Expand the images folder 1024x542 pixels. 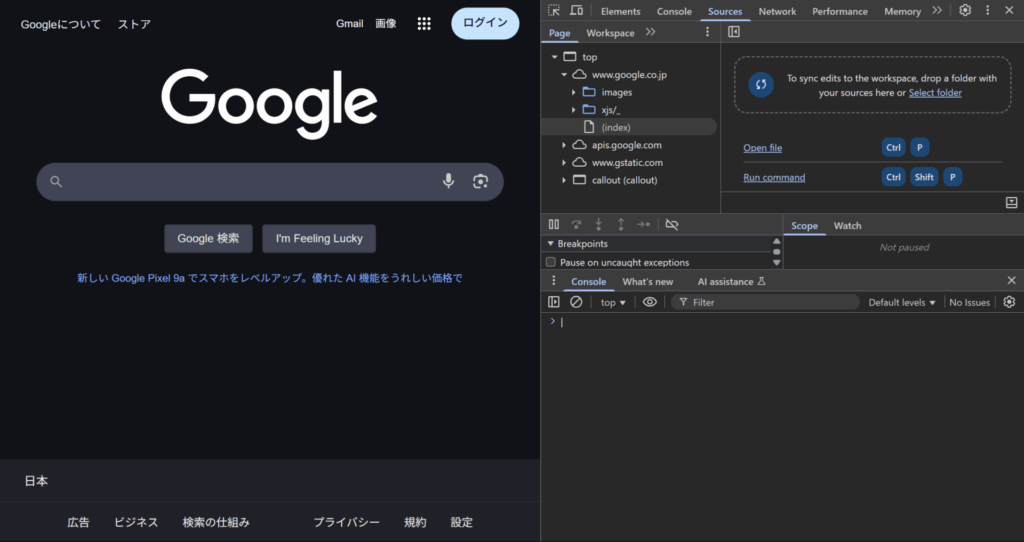pyautogui.click(x=573, y=92)
